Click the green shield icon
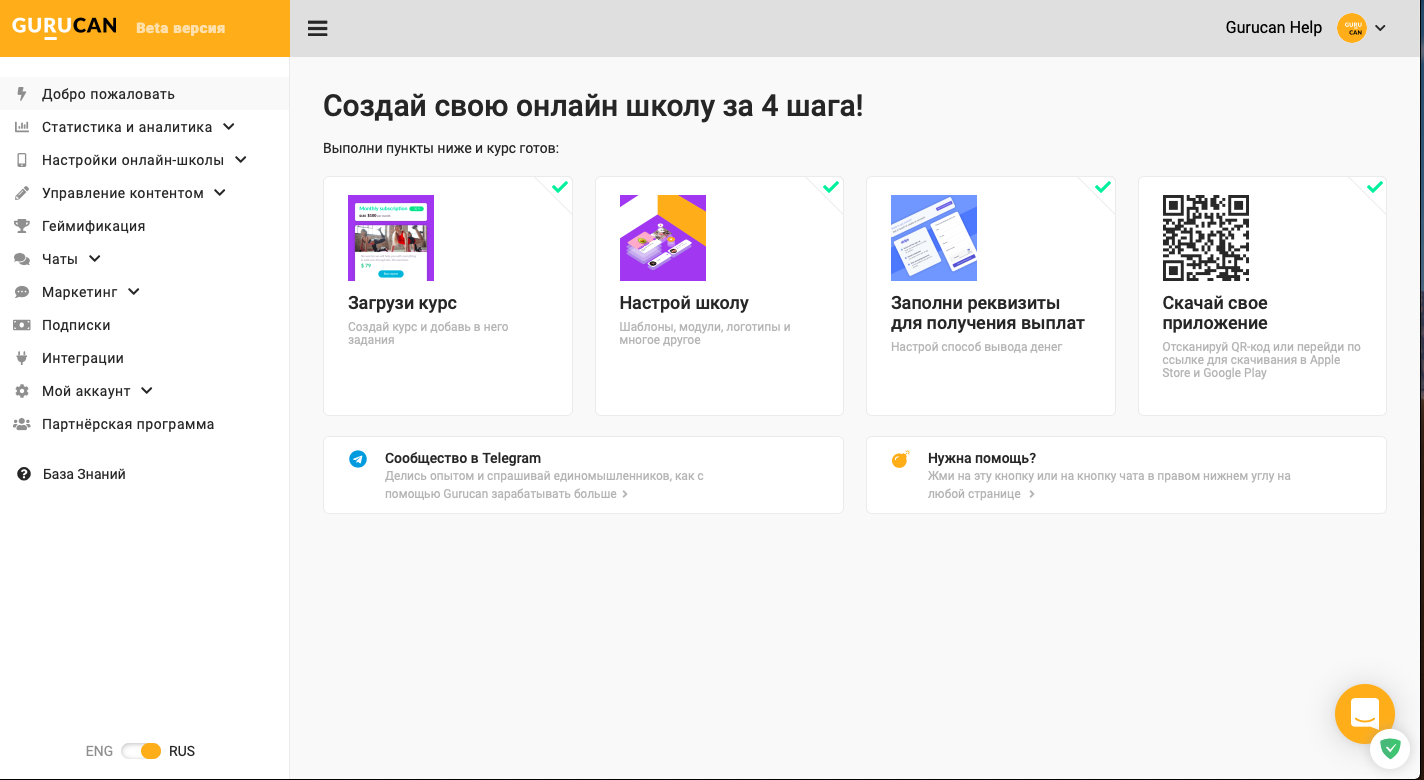 pyautogui.click(x=1390, y=748)
